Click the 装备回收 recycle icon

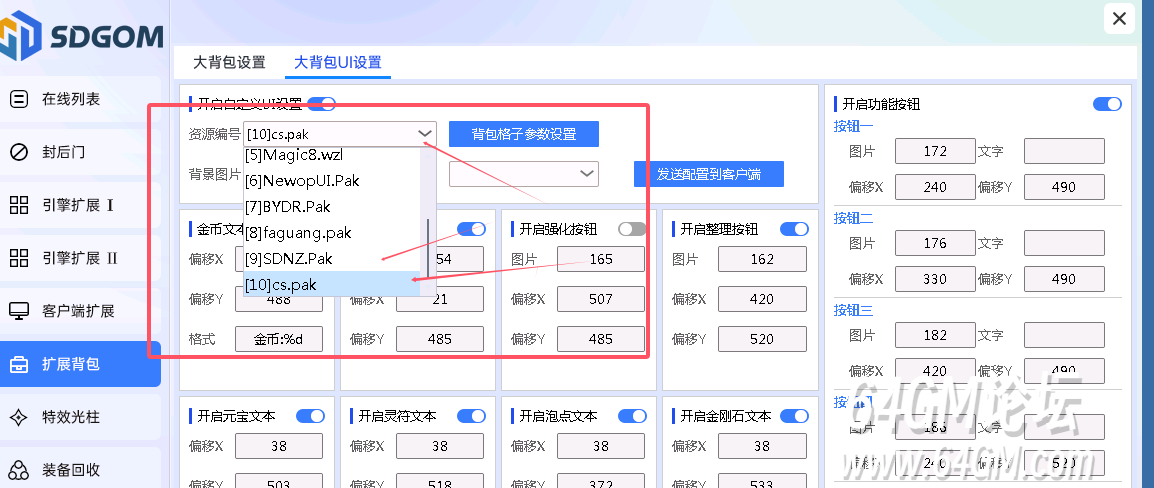(x=19, y=469)
